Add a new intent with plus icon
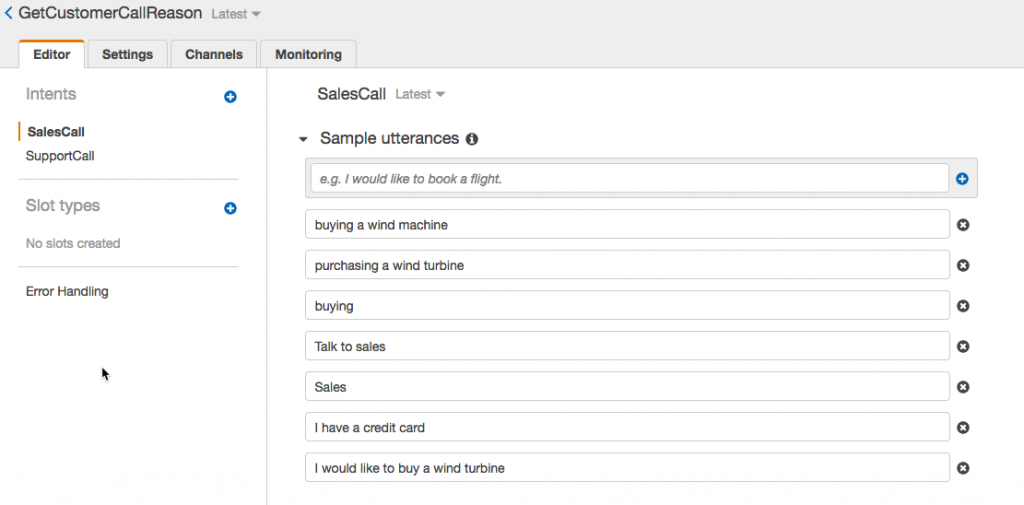The image size is (1024, 505). tap(230, 97)
